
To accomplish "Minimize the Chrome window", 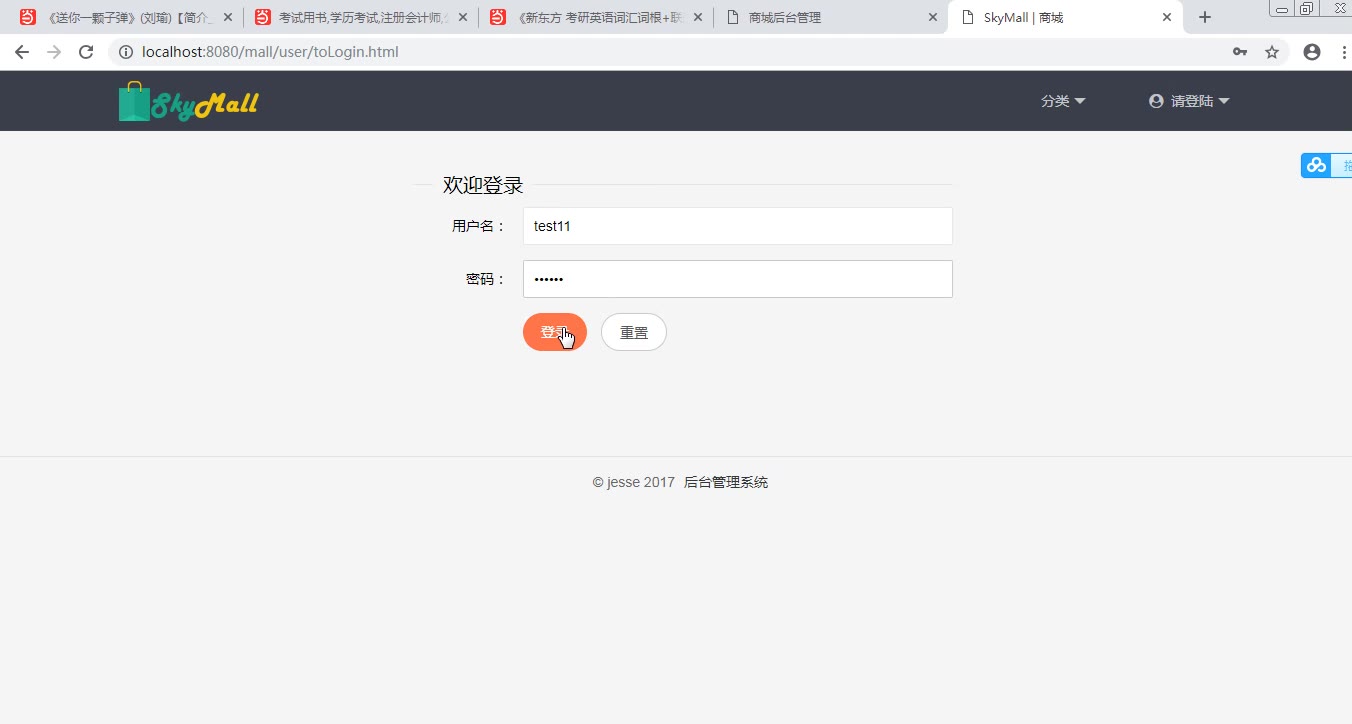I will 1282,8.
